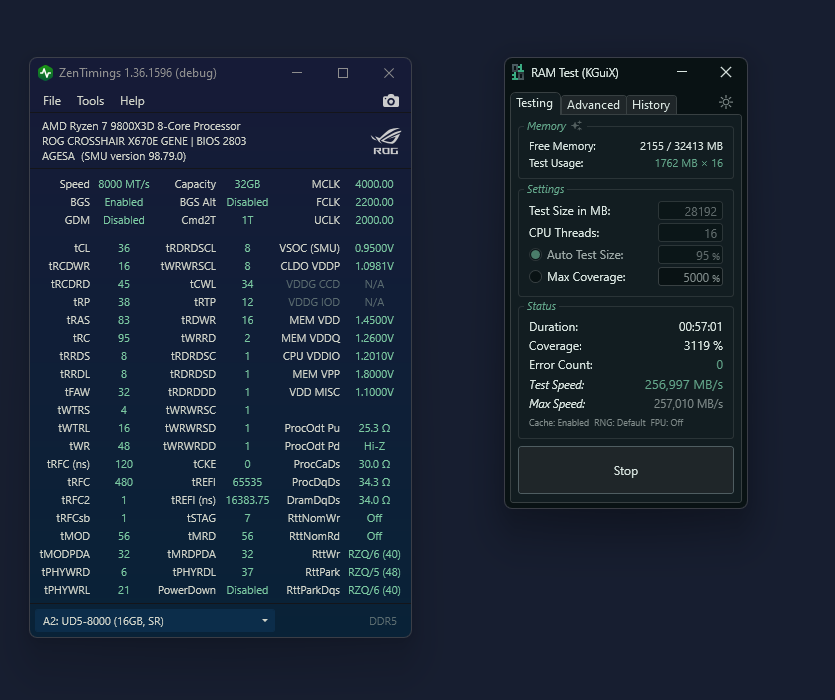
Task: Click the Max Coverage 5000 % field
Action: (x=690, y=277)
